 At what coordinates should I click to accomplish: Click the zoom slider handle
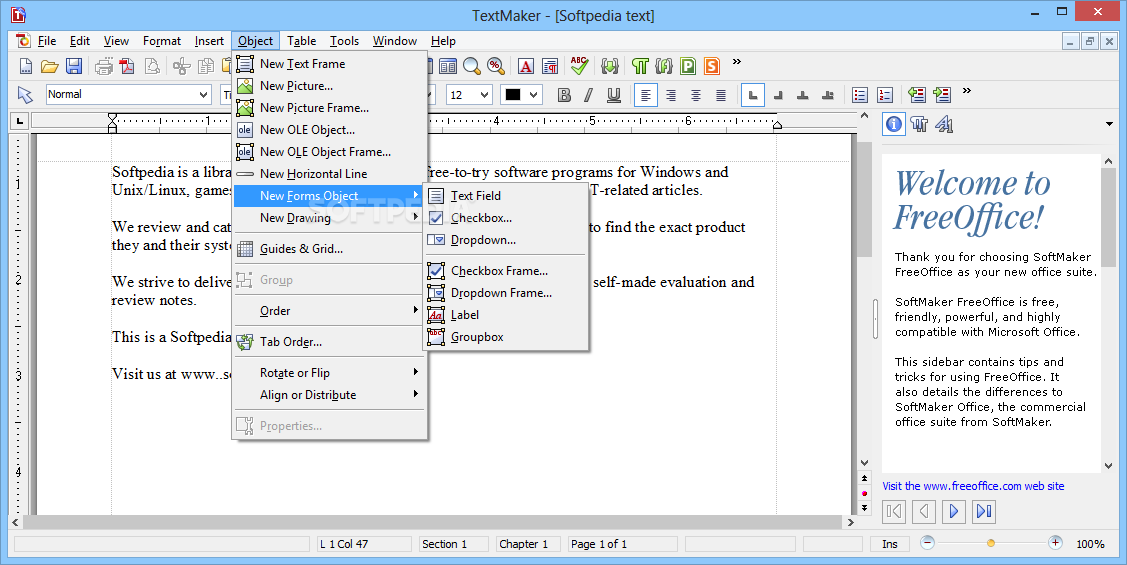click(x=991, y=543)
